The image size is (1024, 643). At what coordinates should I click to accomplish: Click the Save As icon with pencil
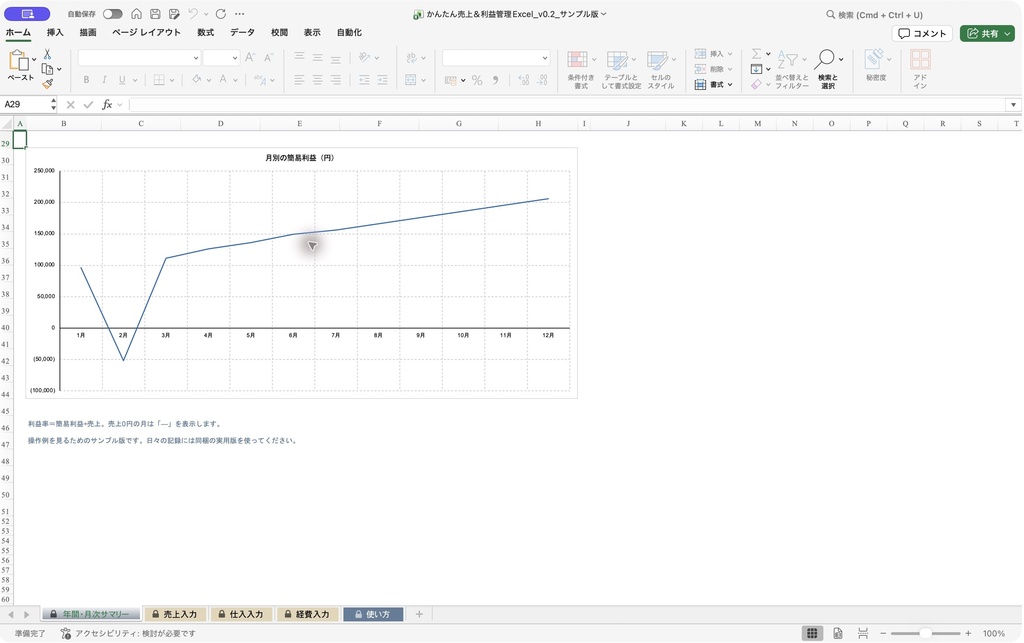point(174,14)
